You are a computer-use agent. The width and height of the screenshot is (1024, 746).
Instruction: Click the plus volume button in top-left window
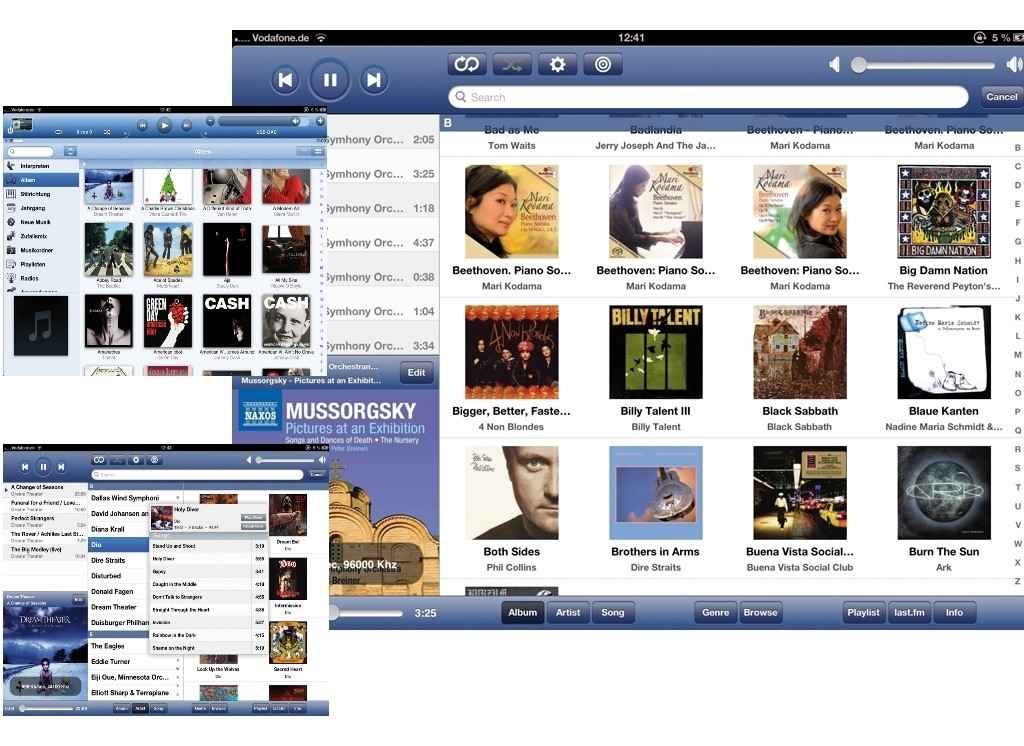click(x=321, y=122)
